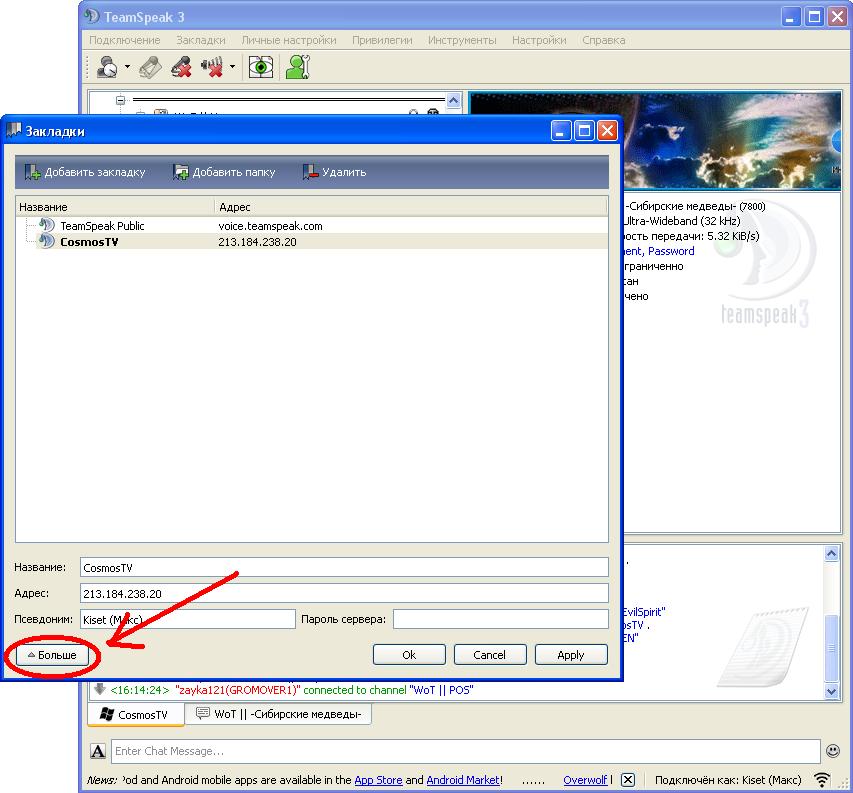The height and width of the screenshot is (793, 853).
Task: Mute the microphone via toolbar icon
Action: pyautogui.click(x=181, y=67)
